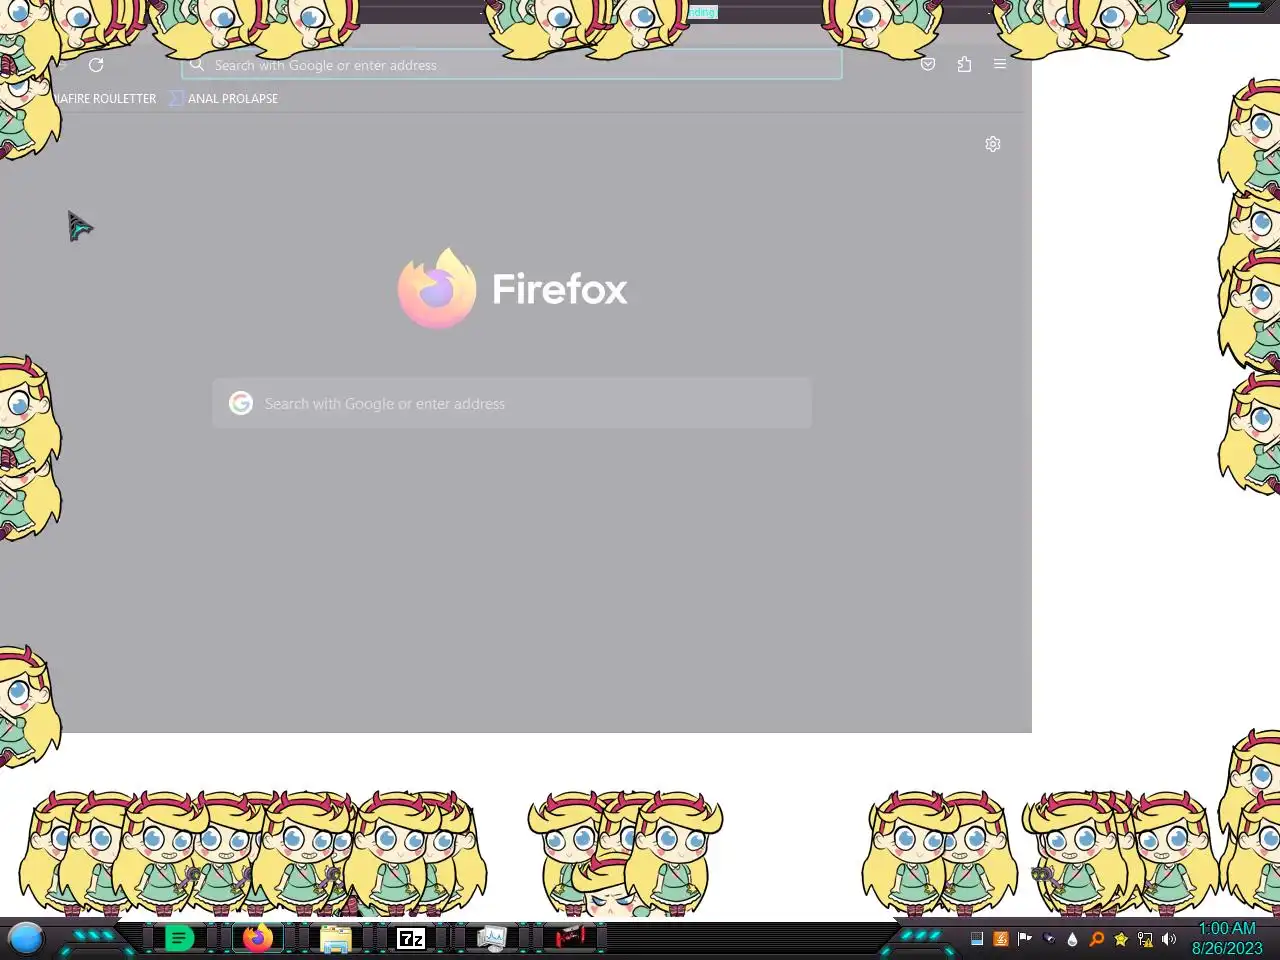Click the central Google search box on new tab

tap(512, 403)
